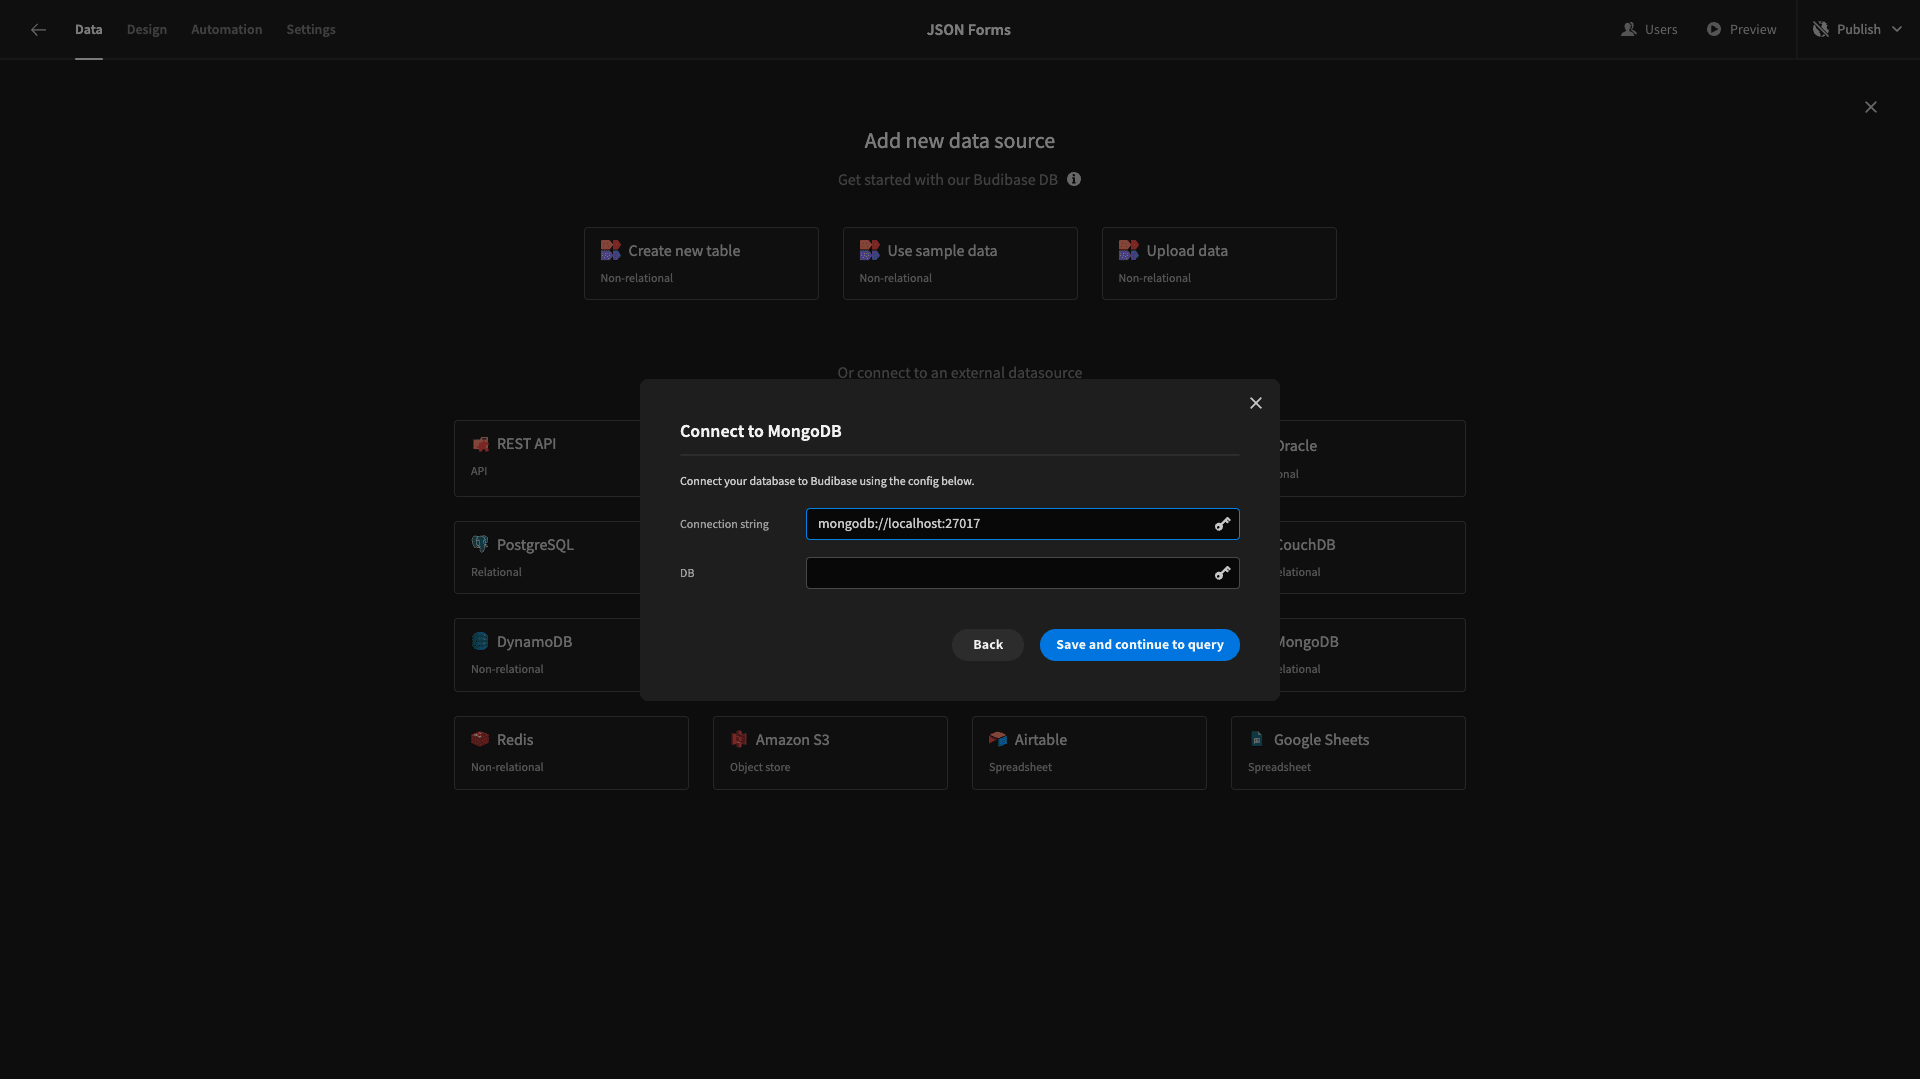Click the Upload data Budibase icon

pos(1128,250)
